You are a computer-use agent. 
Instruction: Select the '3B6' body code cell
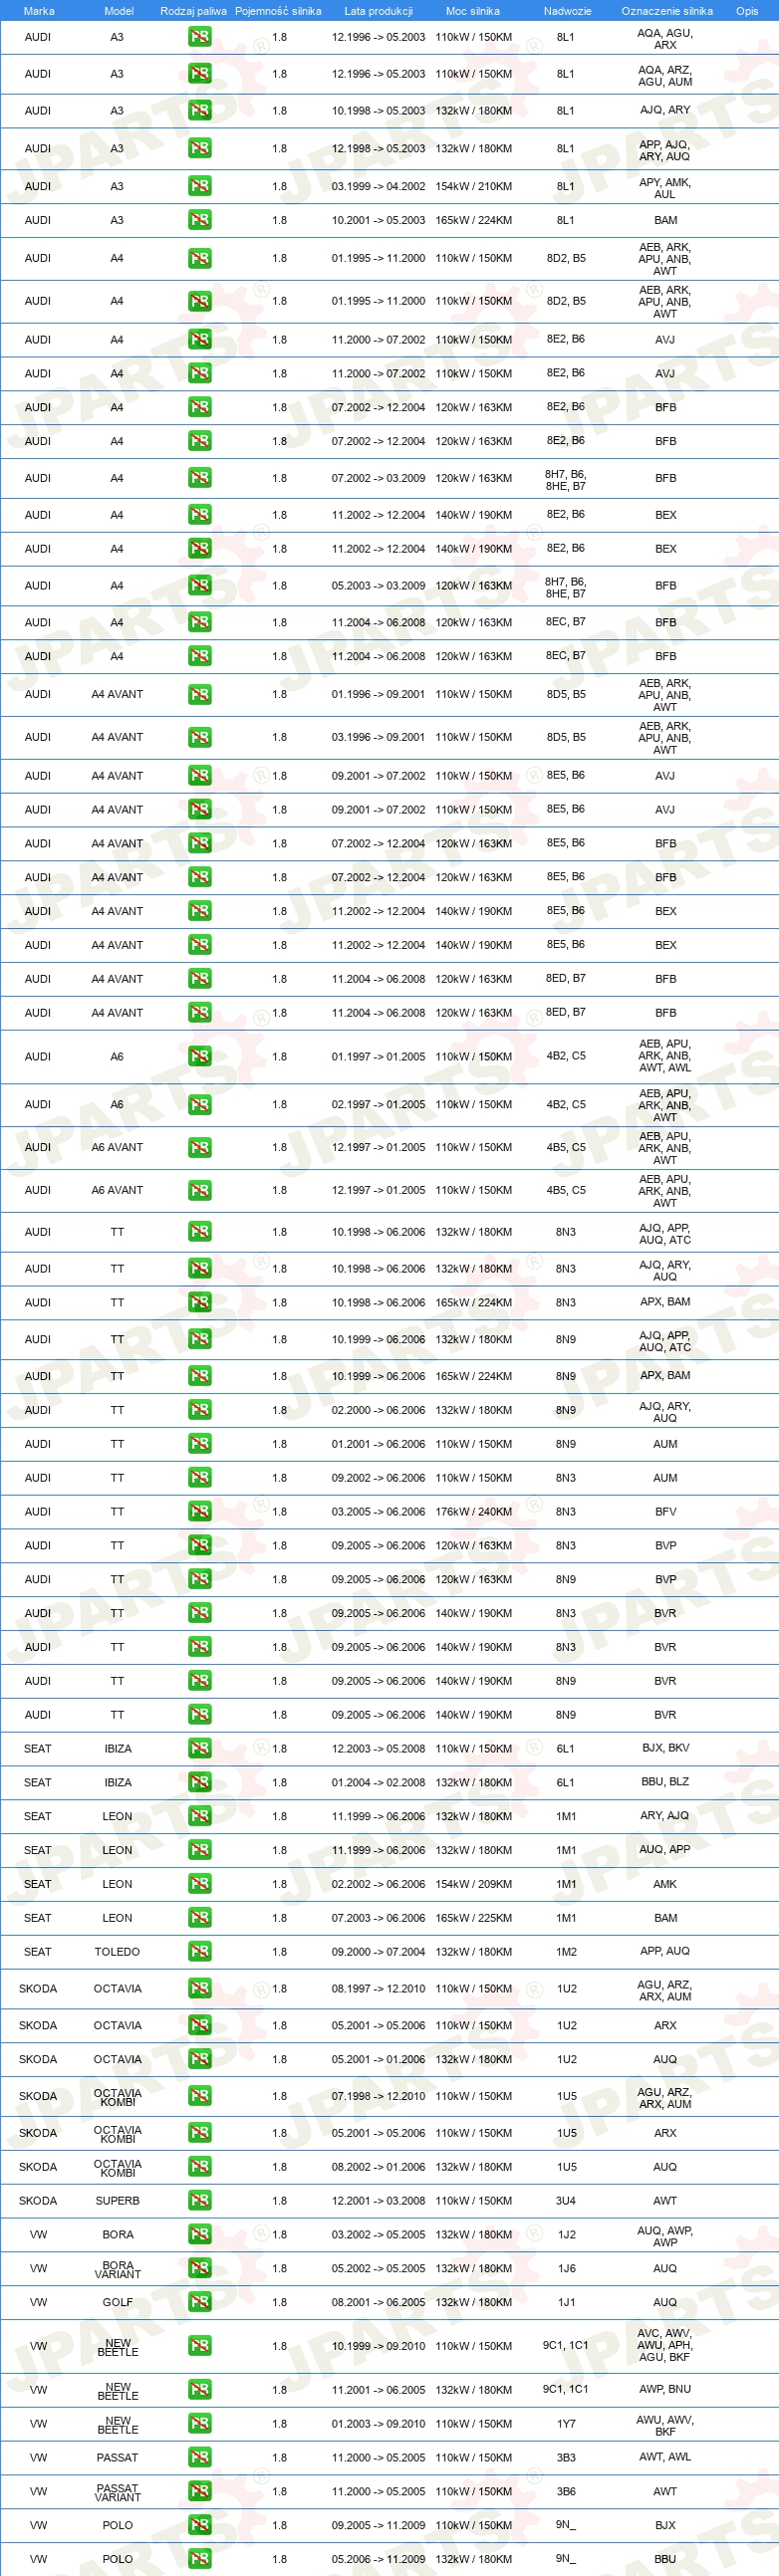566,2492
